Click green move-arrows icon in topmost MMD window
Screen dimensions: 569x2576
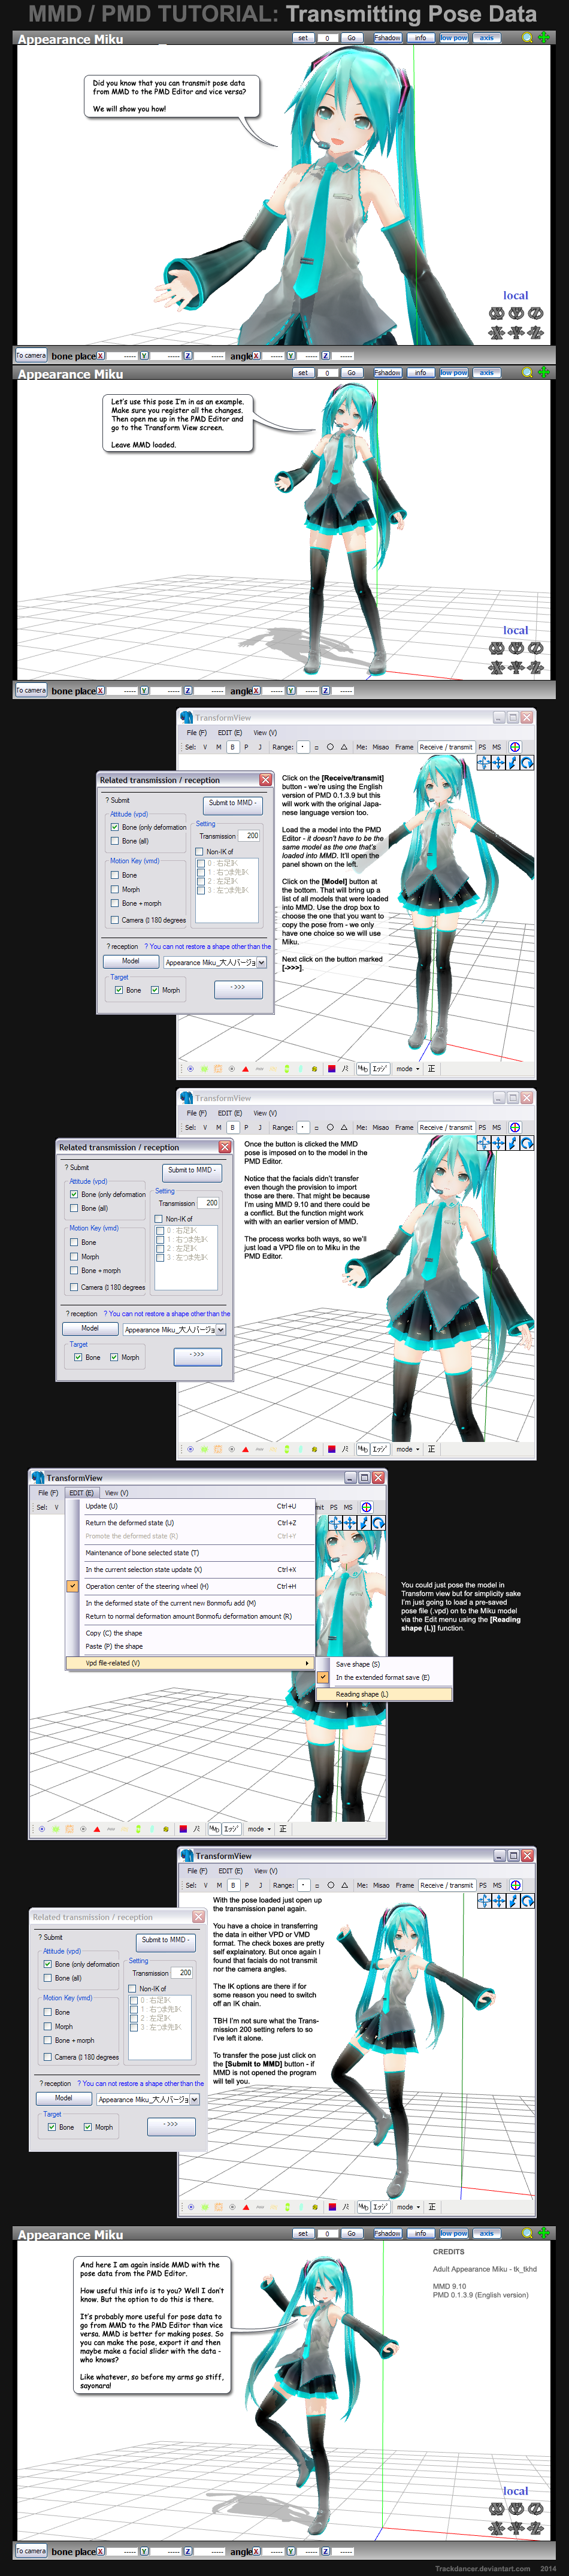coord(544,37)
